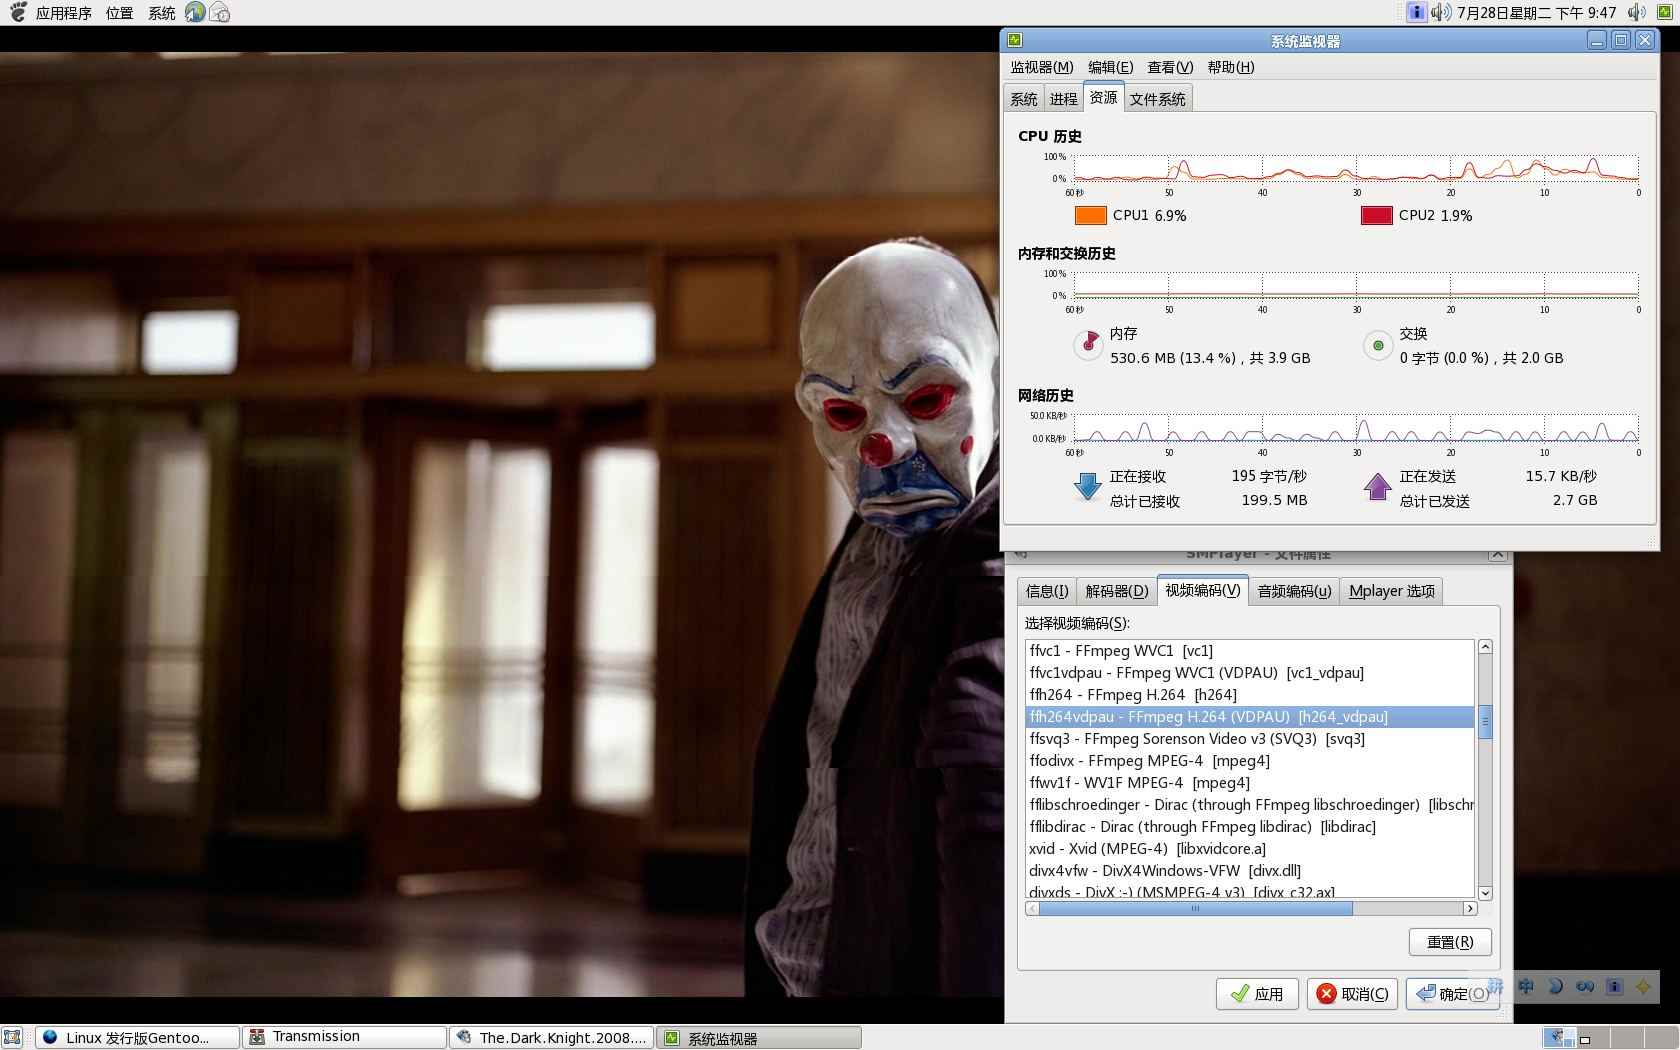The height and width of the screenshot is (1050, 1680).
Task: Click the moon half-width icon in input bar
Action: pos(1555,986)
